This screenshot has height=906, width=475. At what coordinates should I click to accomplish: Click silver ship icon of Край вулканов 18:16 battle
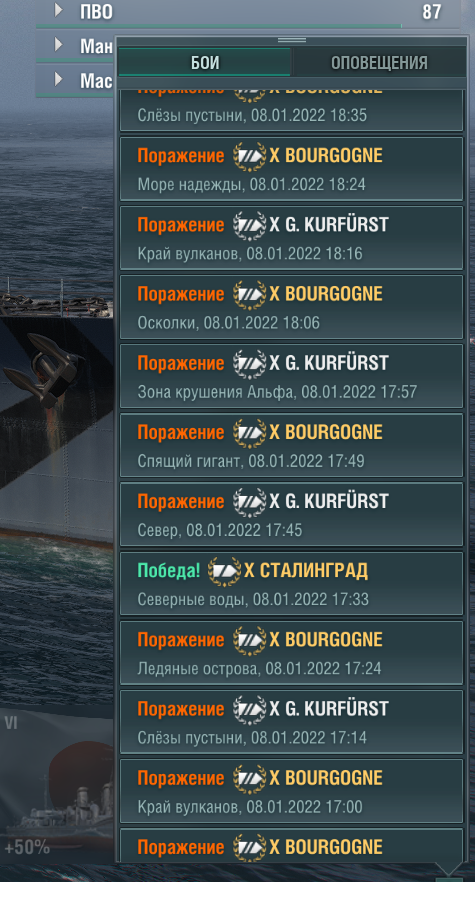[250, 225]
